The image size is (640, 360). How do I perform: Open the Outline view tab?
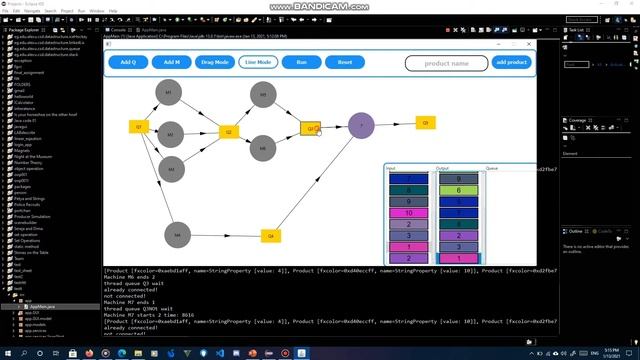576,231
